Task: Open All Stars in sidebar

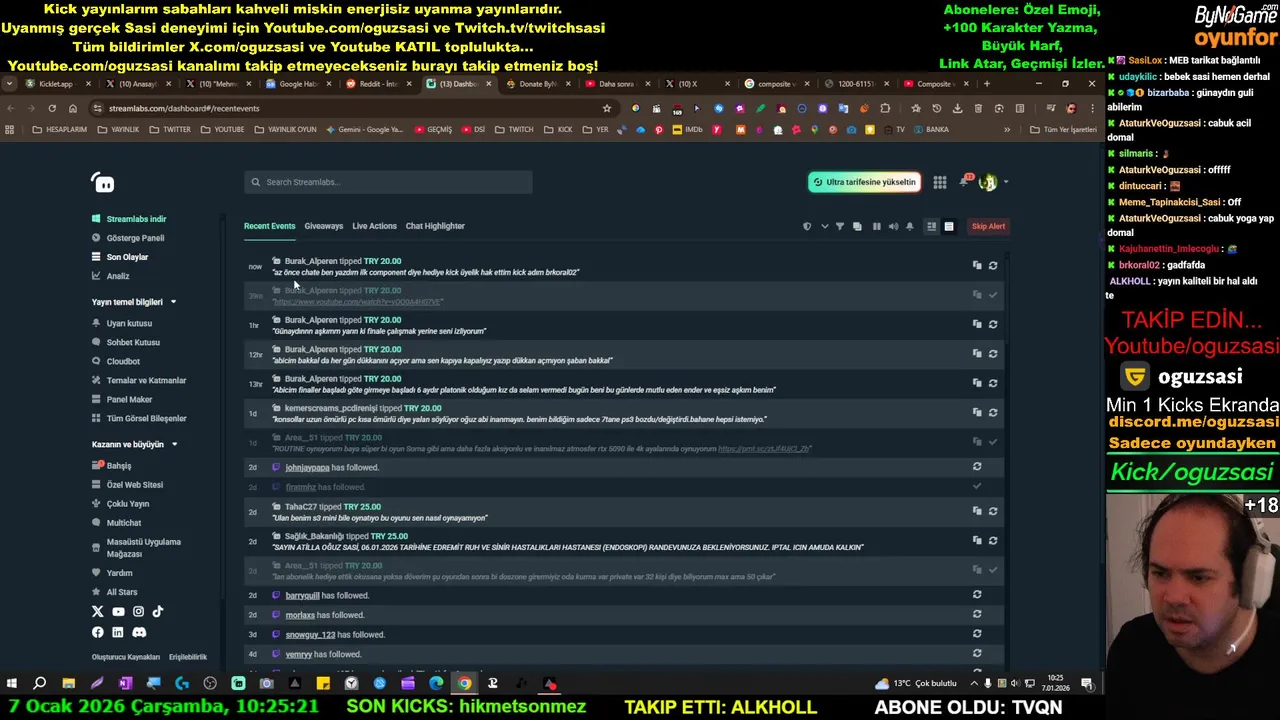Action: point(115,592)
